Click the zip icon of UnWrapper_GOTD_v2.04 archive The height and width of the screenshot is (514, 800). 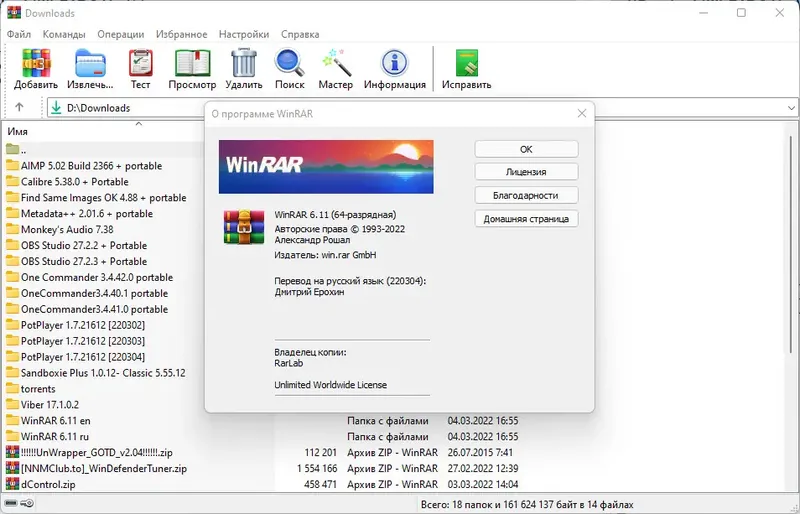(x=12, y=452)
